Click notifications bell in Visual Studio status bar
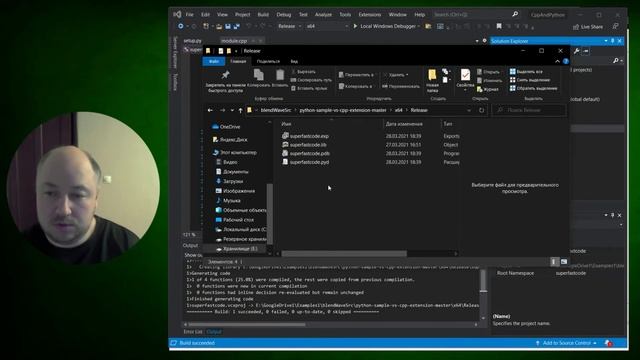This screenshot has width=640, height=360. click(608, 343)
